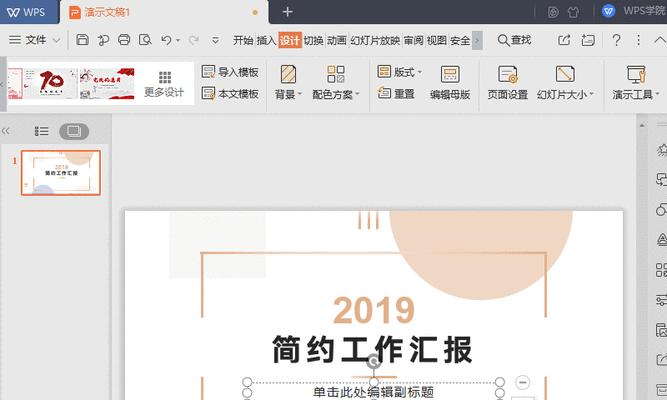Open the 版式 layout dropdown

click(x=399, y=72)
